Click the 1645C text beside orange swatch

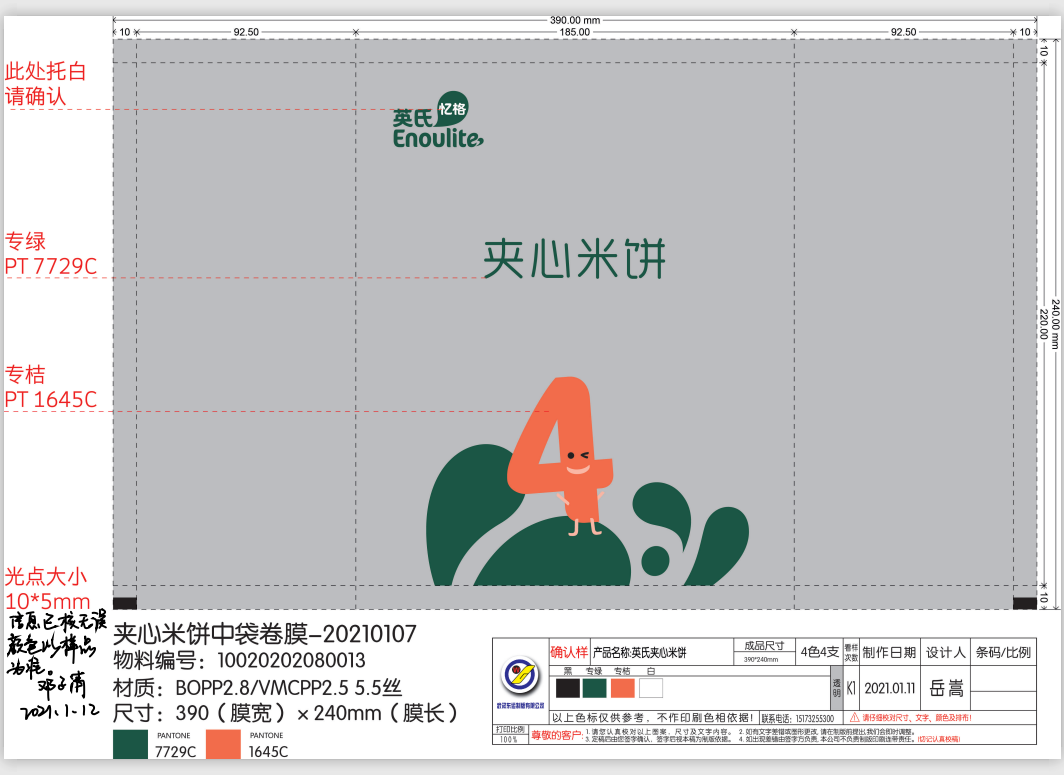[267, 752]
